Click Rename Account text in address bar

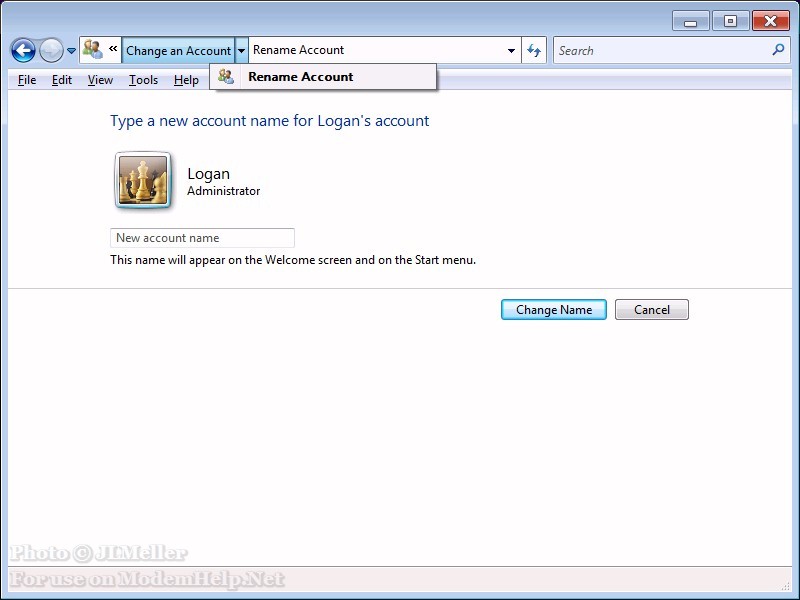(x=298, y=50)
